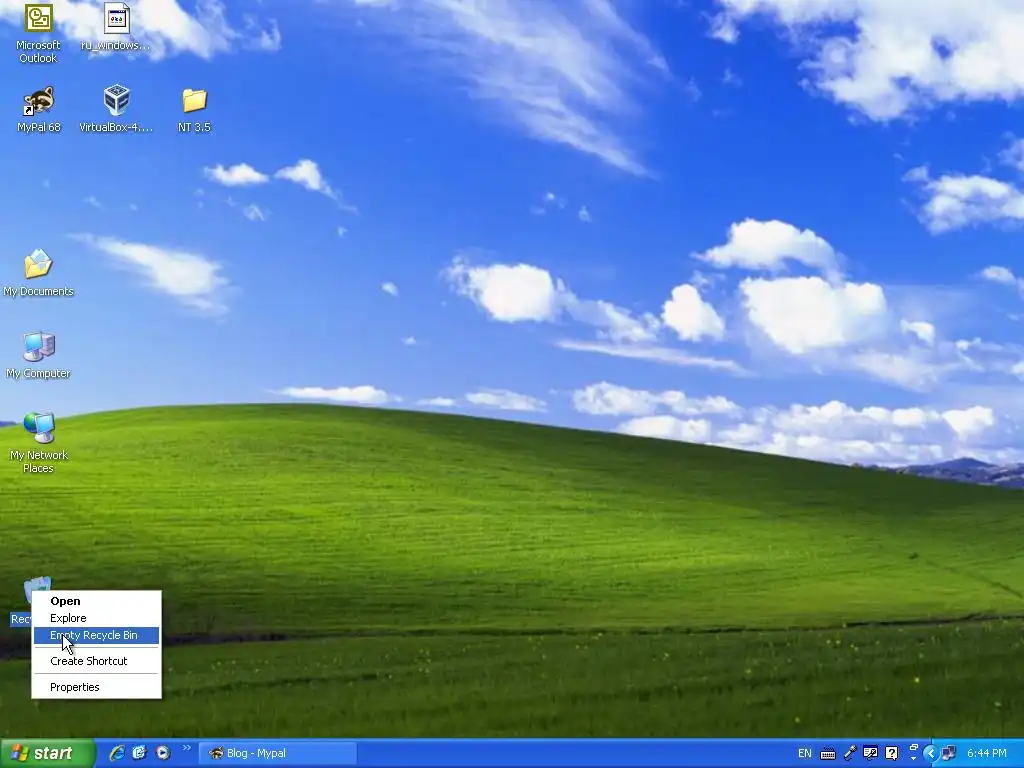Viewport: 1024px width, 768px height.
Task: Expand the Quick Launch overflow chevron
Action: (186, 748)
